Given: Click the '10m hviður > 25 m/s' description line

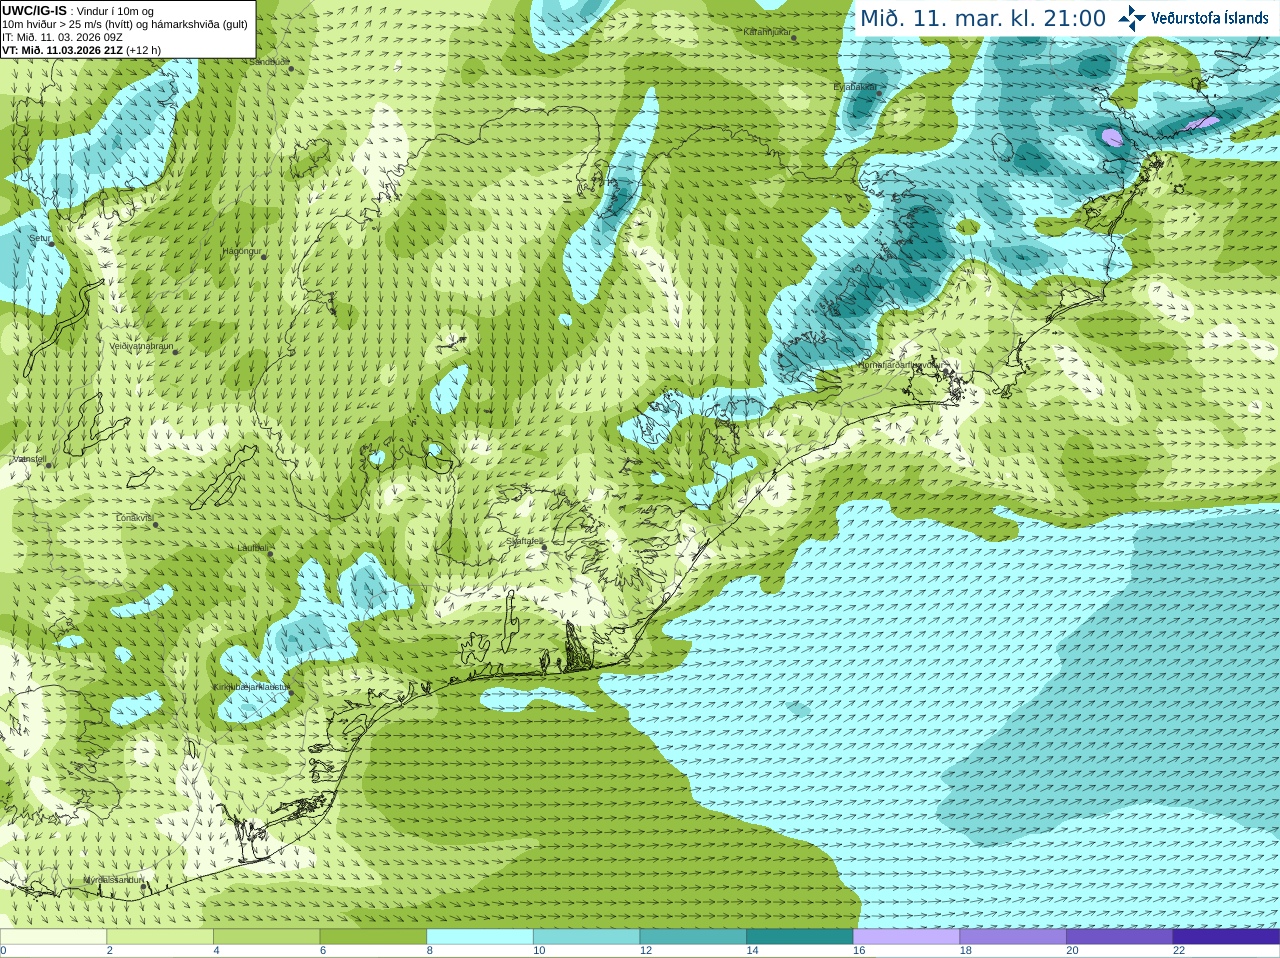Looking at the screenshot, I should (125, 24).
